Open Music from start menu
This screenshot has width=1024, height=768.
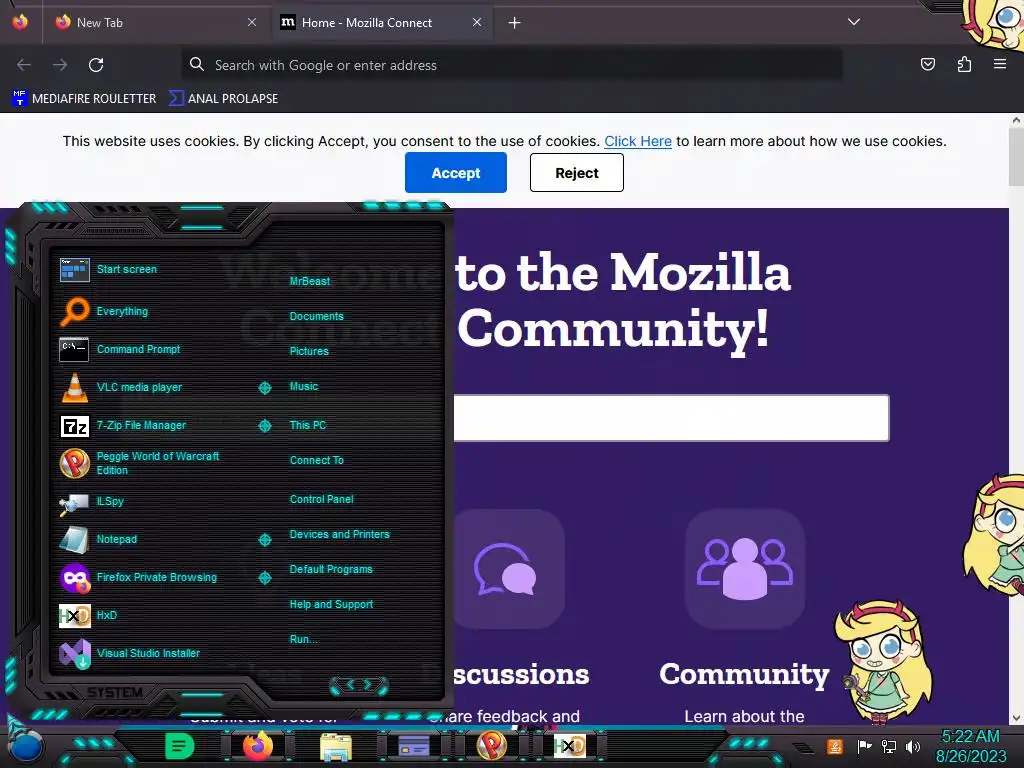[304, 387]
